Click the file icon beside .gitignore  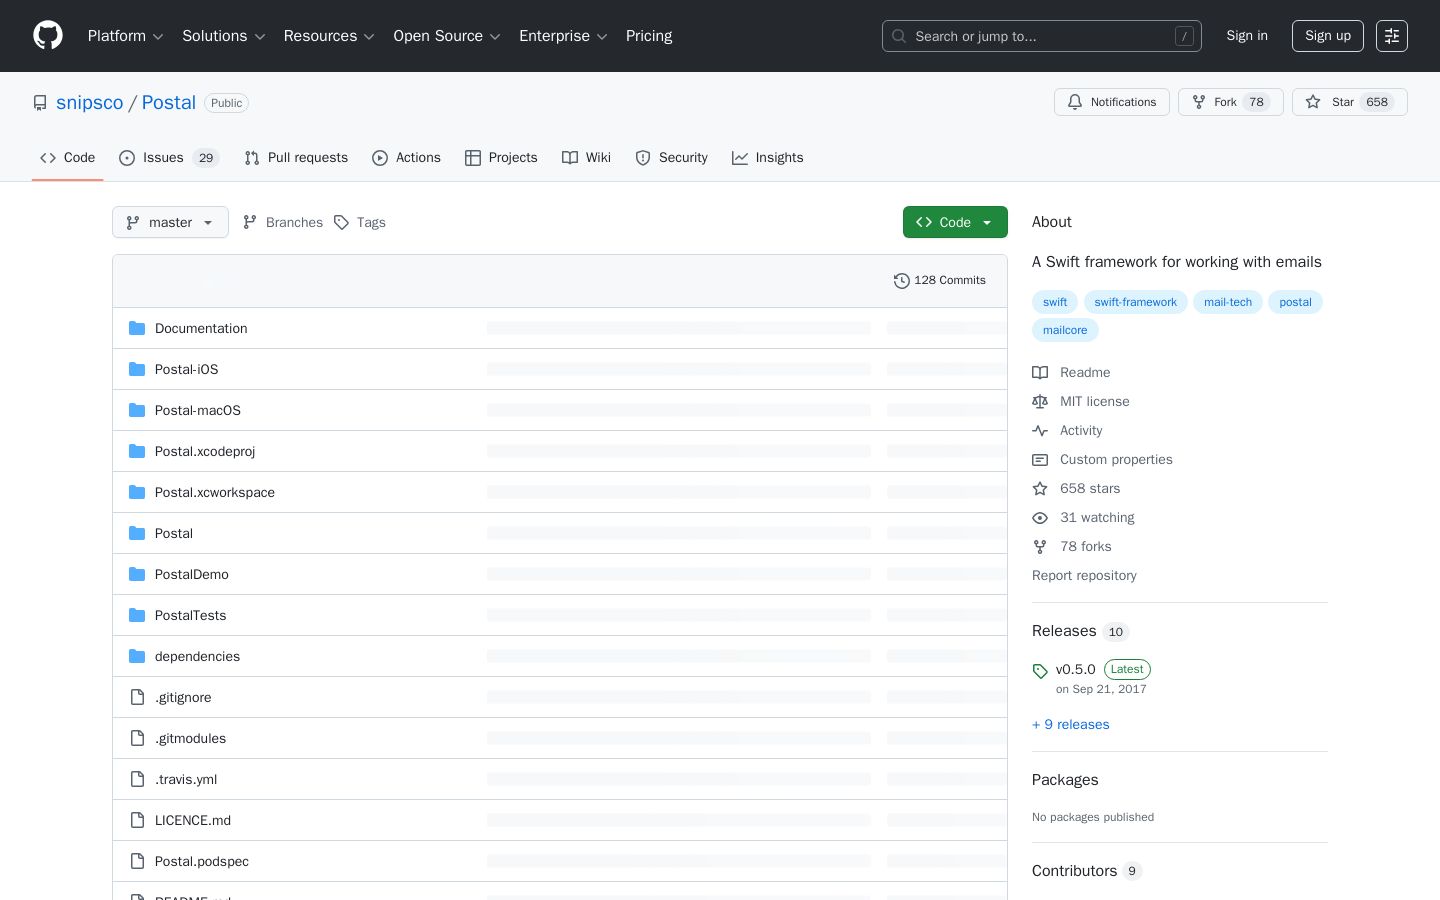(x=137, y=697)
